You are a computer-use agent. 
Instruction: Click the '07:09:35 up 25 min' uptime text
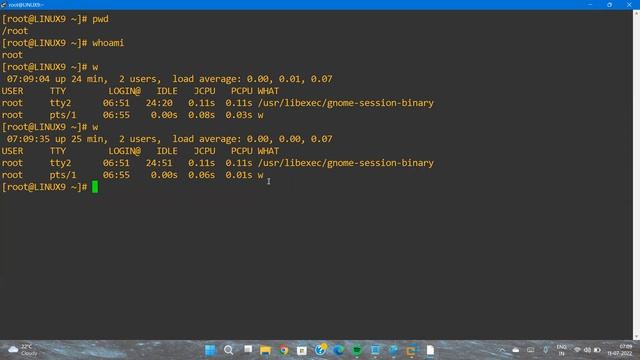(57, 139)
